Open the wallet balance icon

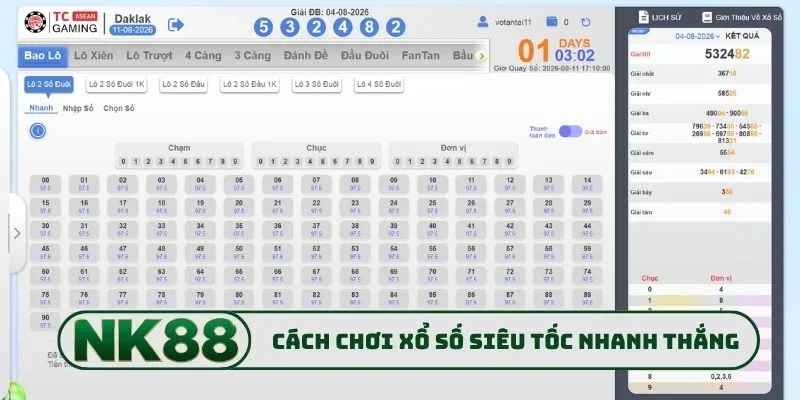click(552, 21)
